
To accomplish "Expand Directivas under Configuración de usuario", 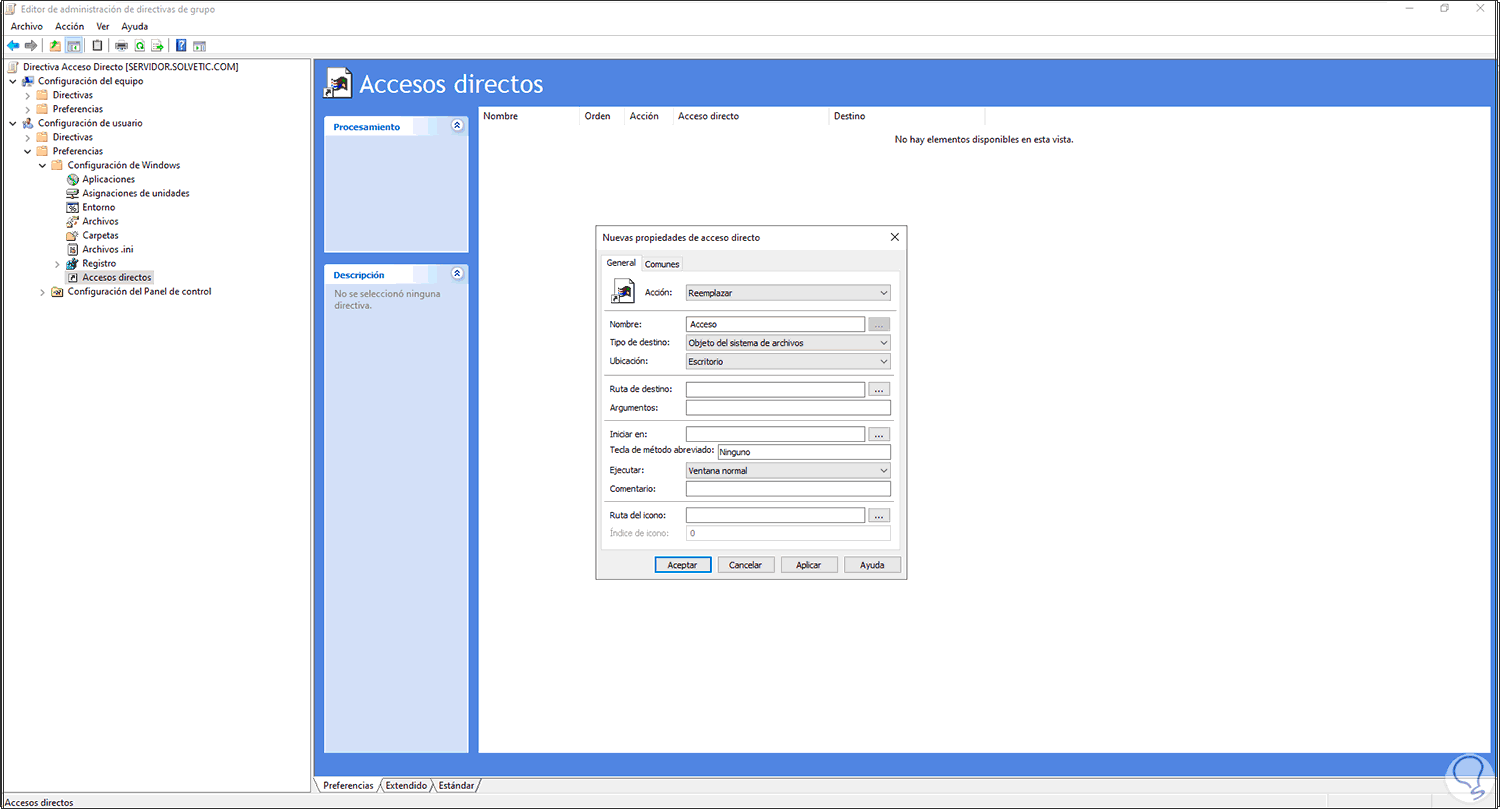I will point(27,137).
